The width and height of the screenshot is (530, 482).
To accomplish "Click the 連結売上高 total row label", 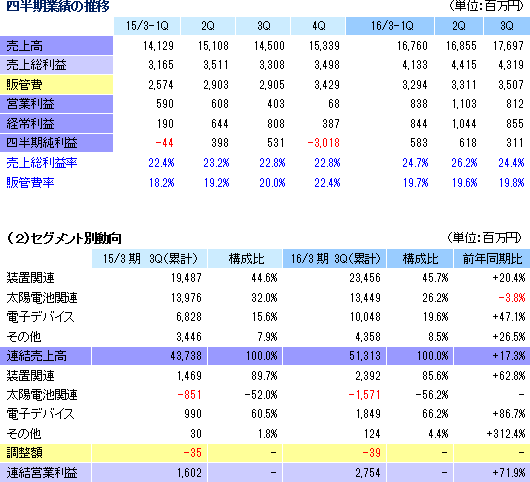I will pyautogui.click(x=45, y=356).
